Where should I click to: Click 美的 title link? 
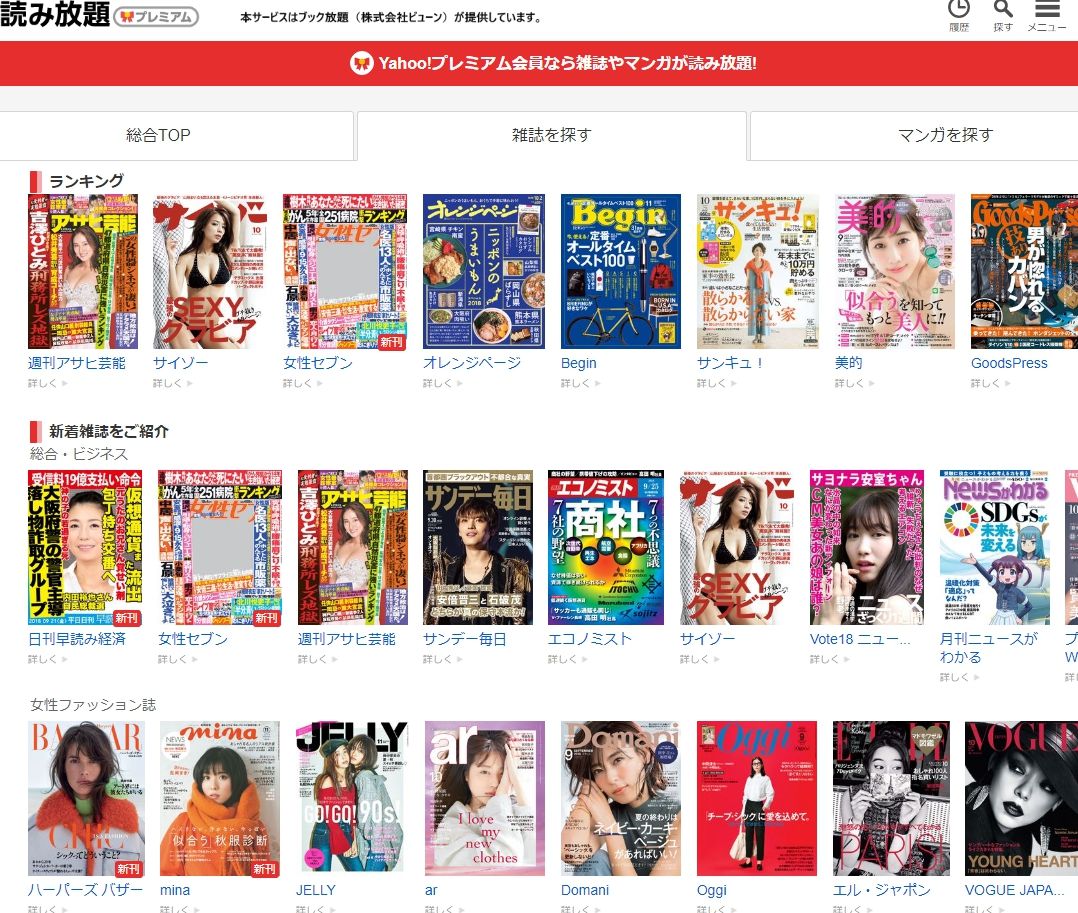point(848,363)
